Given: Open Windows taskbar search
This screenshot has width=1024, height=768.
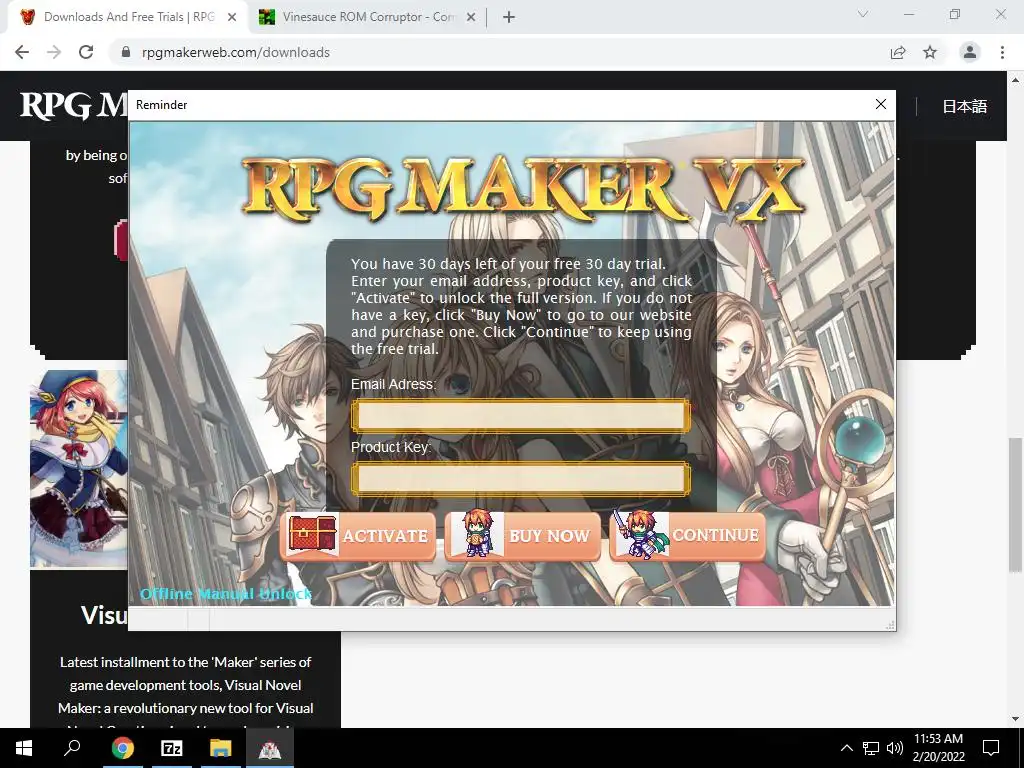Looking at the screenshot, I should (x=72, y=748).
